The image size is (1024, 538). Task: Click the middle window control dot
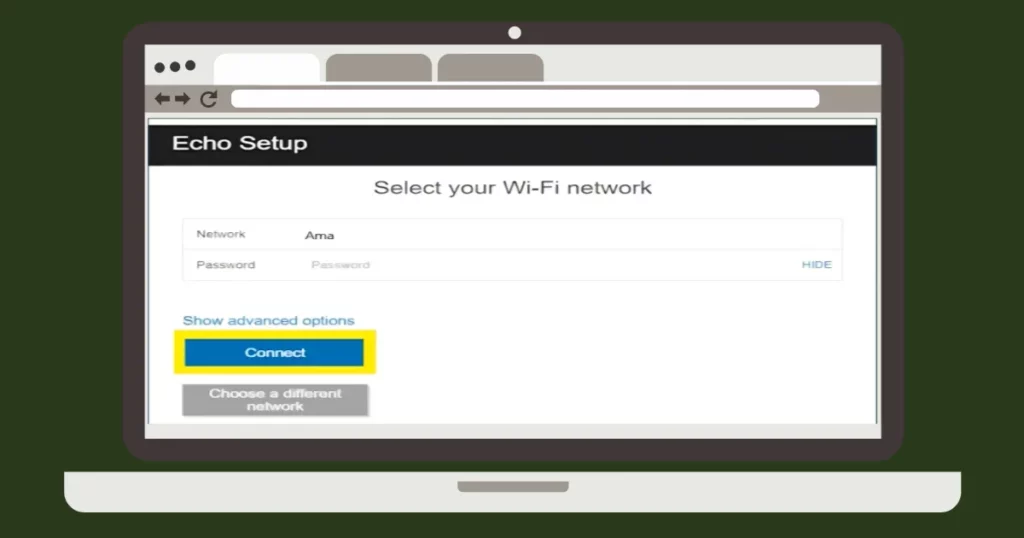tap(175, 67)
